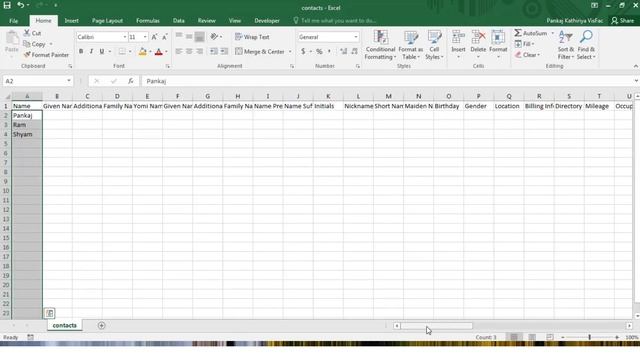Toggle Underline formatting
Viewport: 640px width, 360px height.
click(x=102, y=51)
